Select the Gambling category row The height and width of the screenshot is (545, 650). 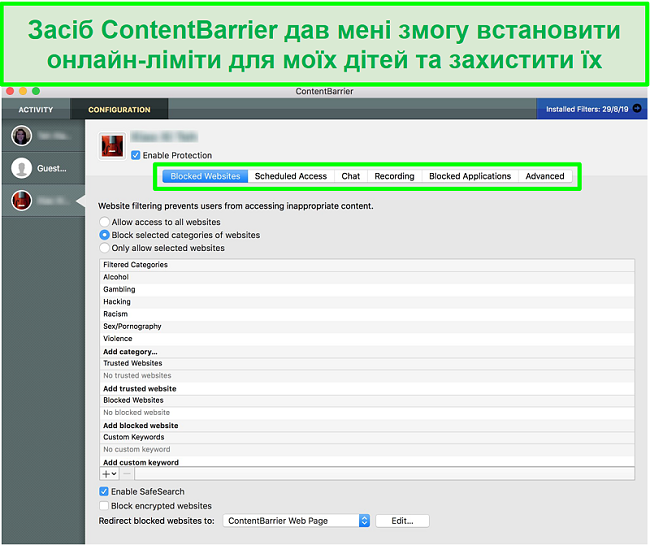pyautogui.click(x=367, y=289)
